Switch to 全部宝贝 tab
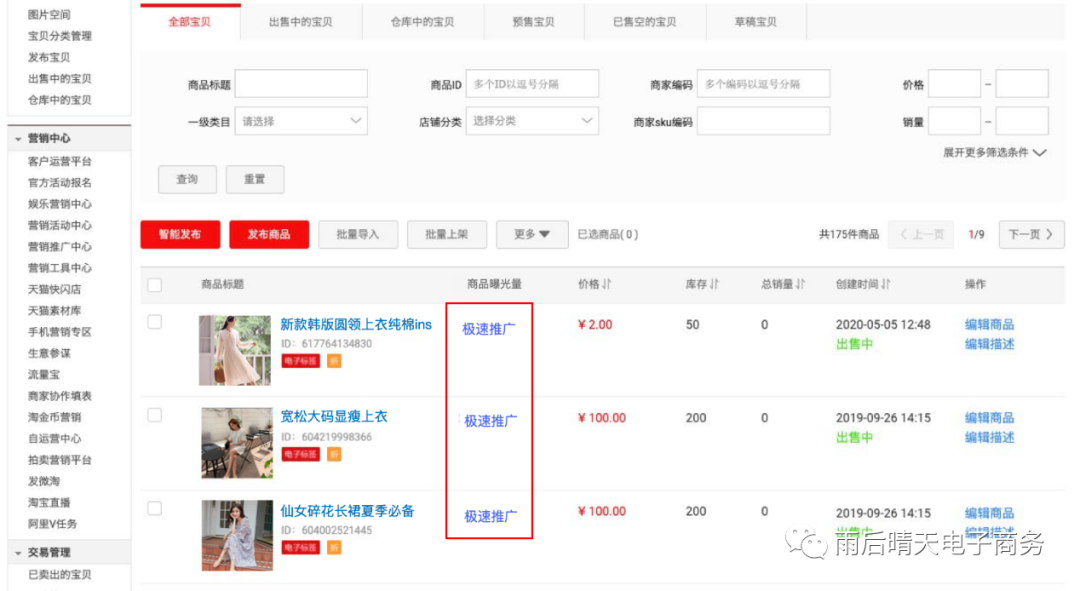1080x591 pixels. click(x=190, y=22)
